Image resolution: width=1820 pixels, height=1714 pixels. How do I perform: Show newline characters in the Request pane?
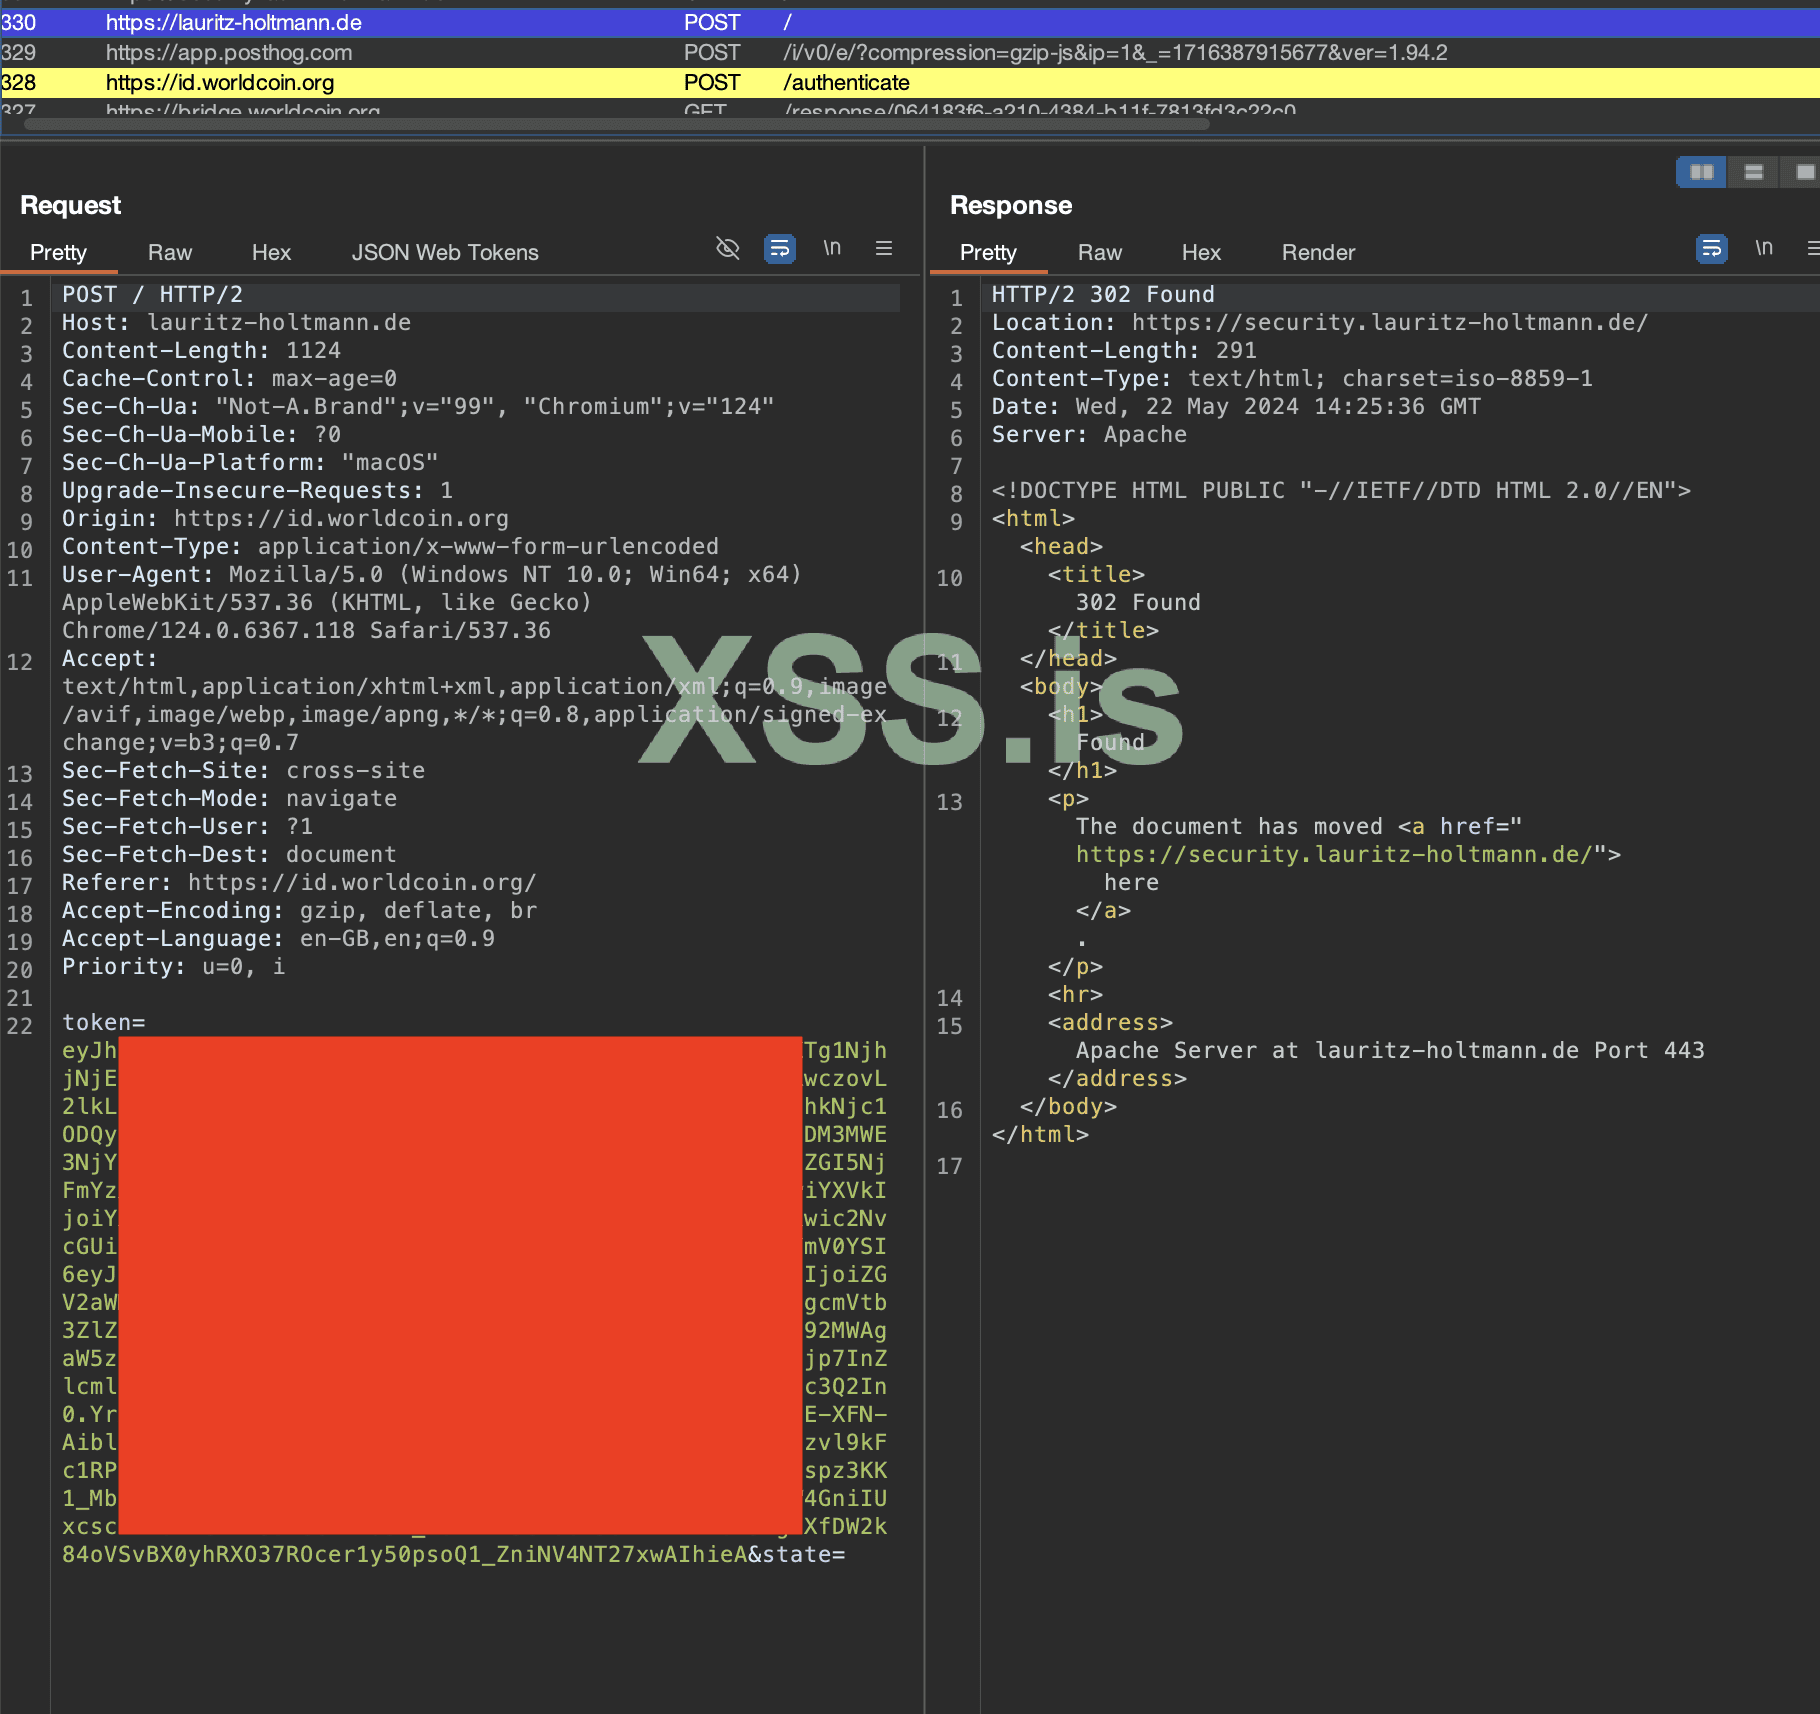point(833,248)
